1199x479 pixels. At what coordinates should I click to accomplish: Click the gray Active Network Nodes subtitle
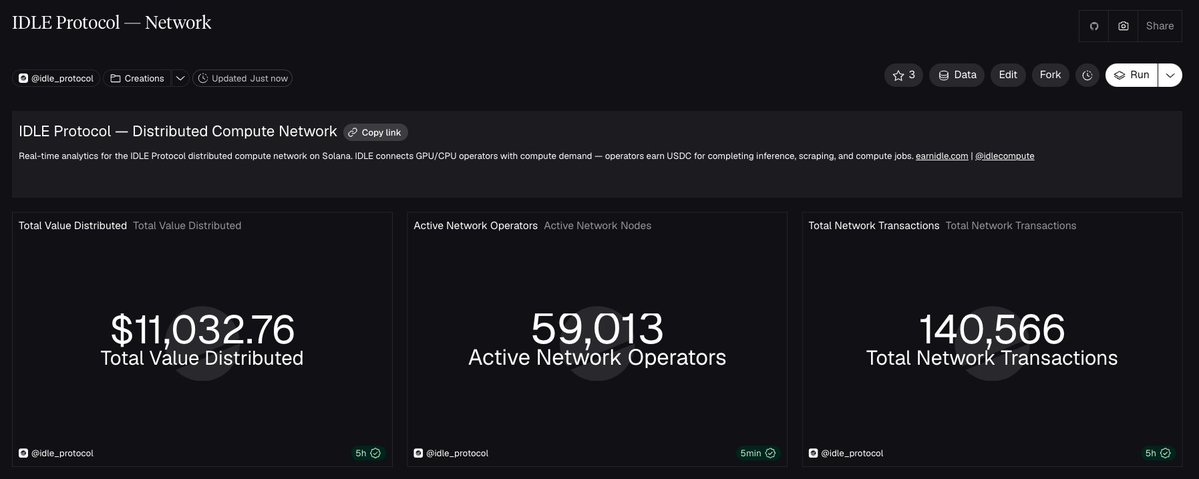coord(597,226)
